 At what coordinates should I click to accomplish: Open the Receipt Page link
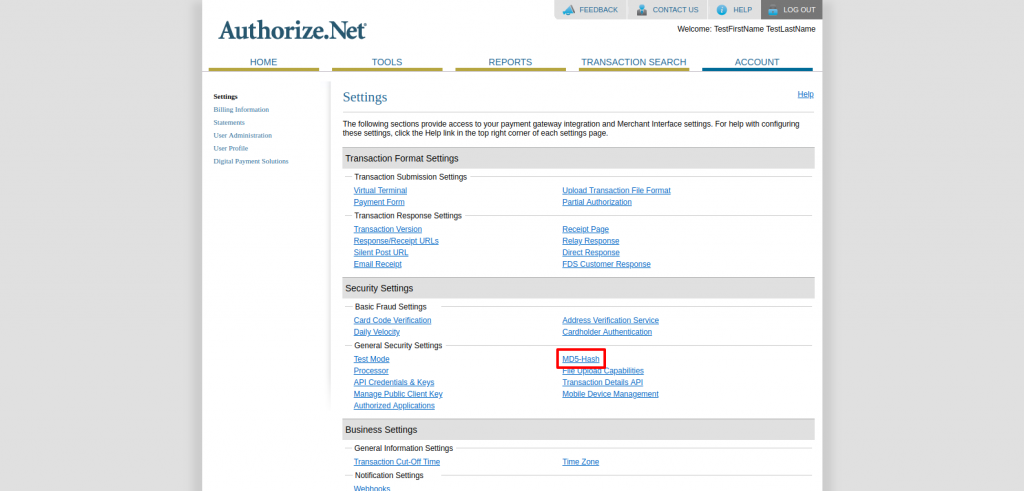click(586, 229)
